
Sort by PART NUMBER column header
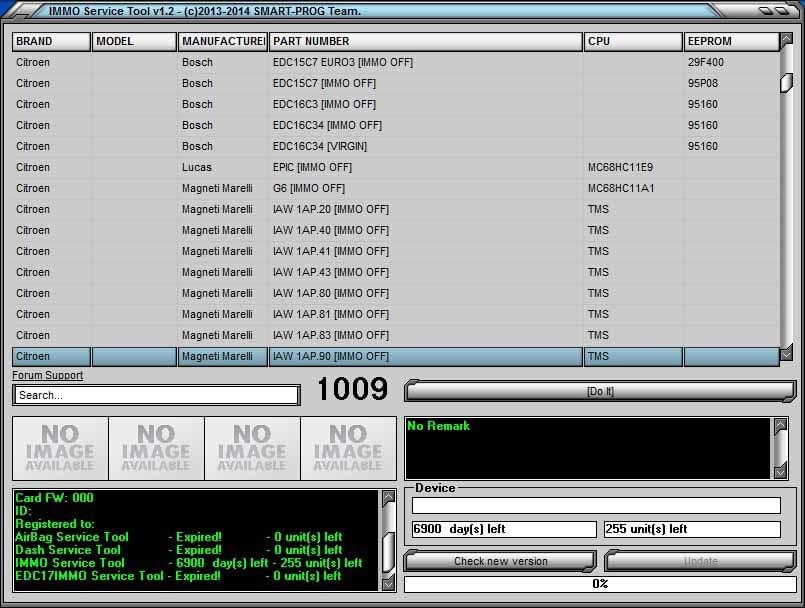tap(424, 41)
